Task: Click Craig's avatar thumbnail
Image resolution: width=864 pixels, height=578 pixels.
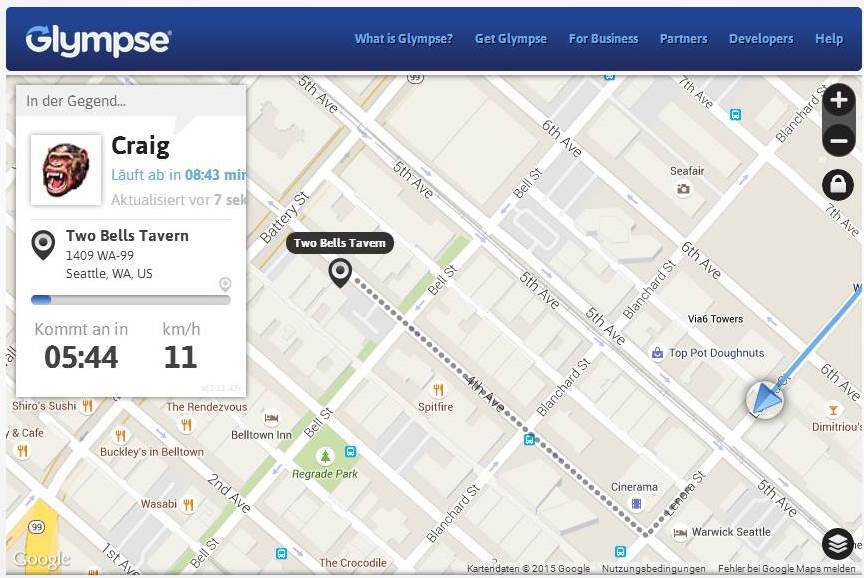Action: (x=66, y=170)
